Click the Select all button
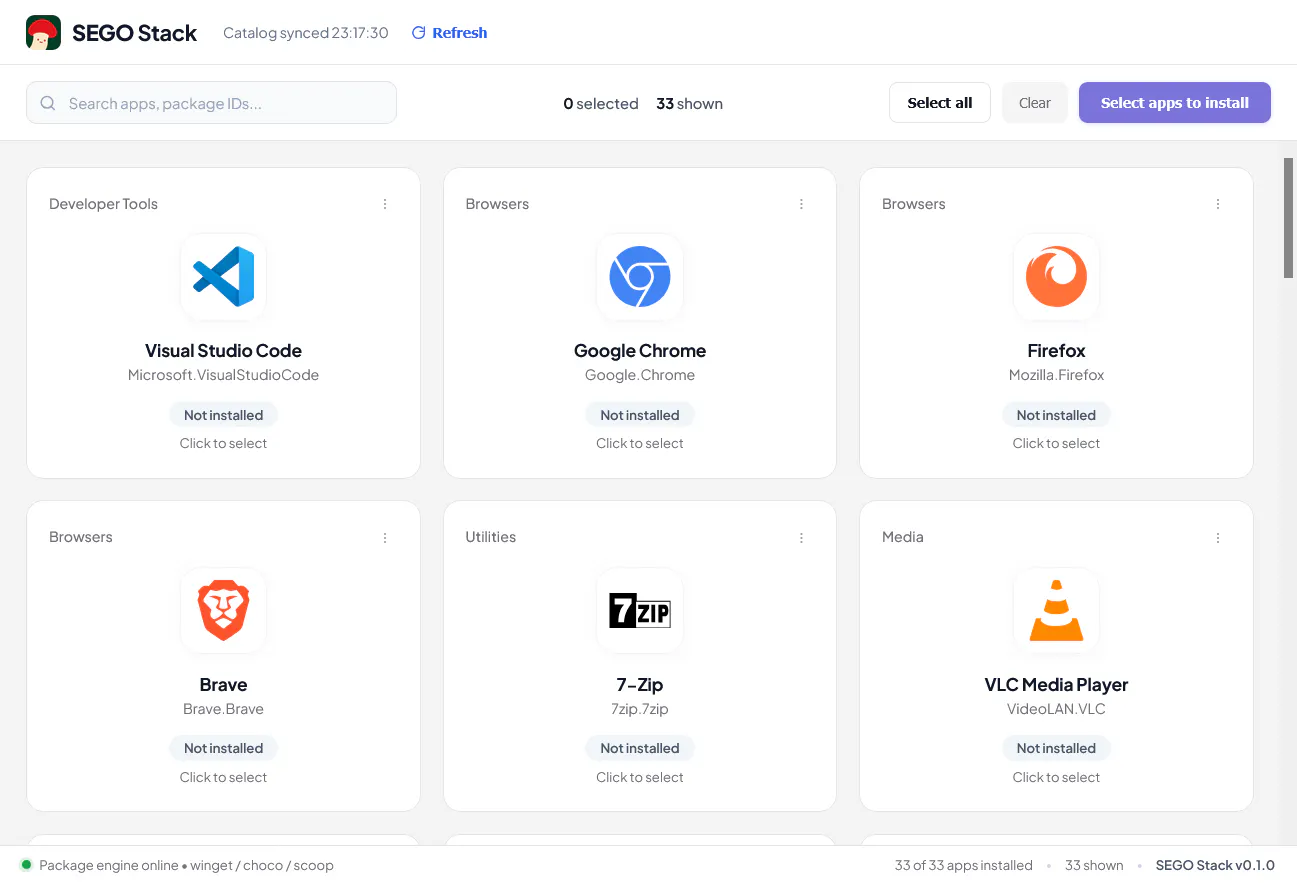Screen dimensions: 1297x883 (x=940, y=103)
